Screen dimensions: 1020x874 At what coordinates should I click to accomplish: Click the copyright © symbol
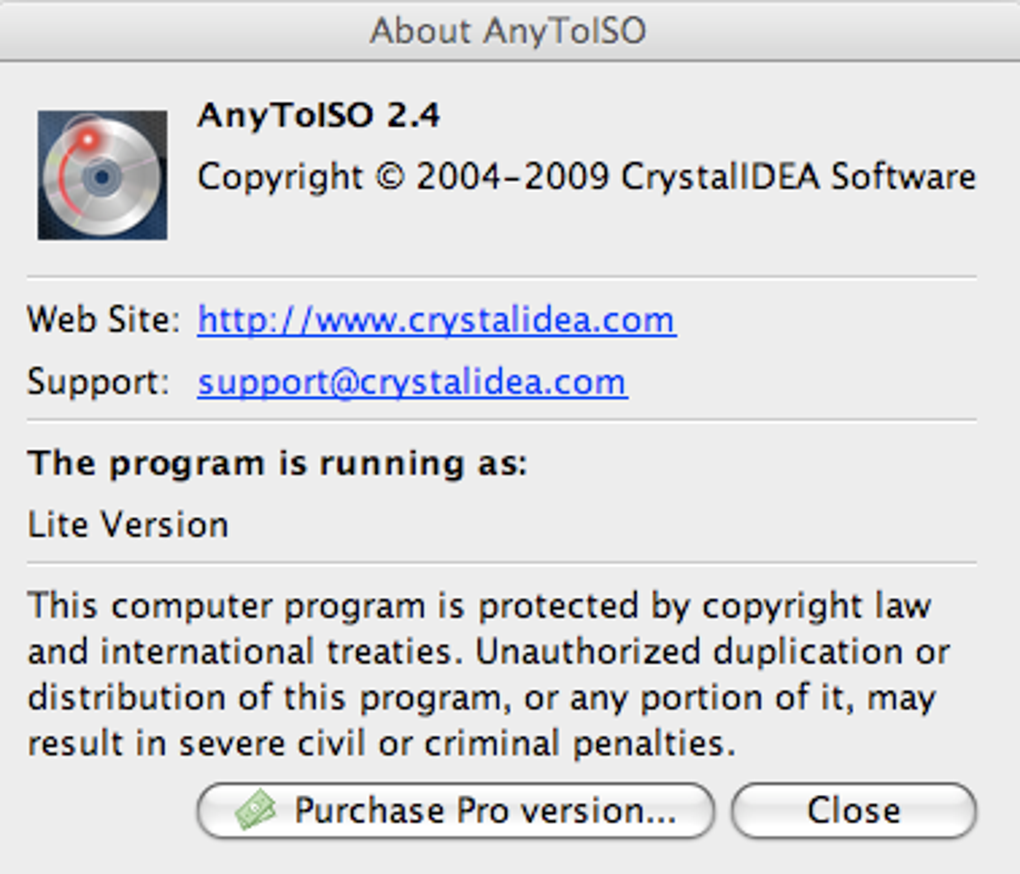(x=389, y=177)
